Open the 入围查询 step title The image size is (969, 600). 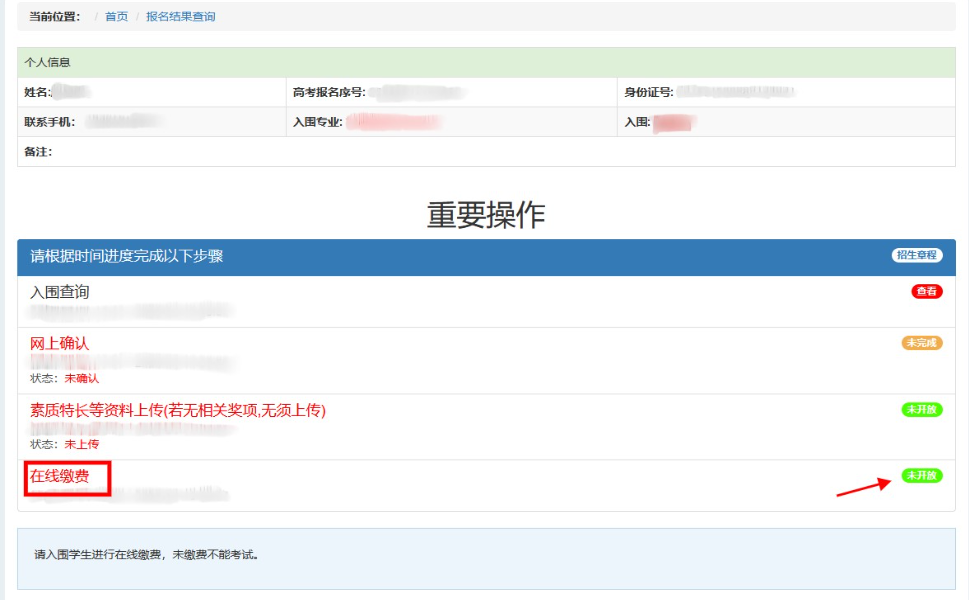tap(60, 292)
